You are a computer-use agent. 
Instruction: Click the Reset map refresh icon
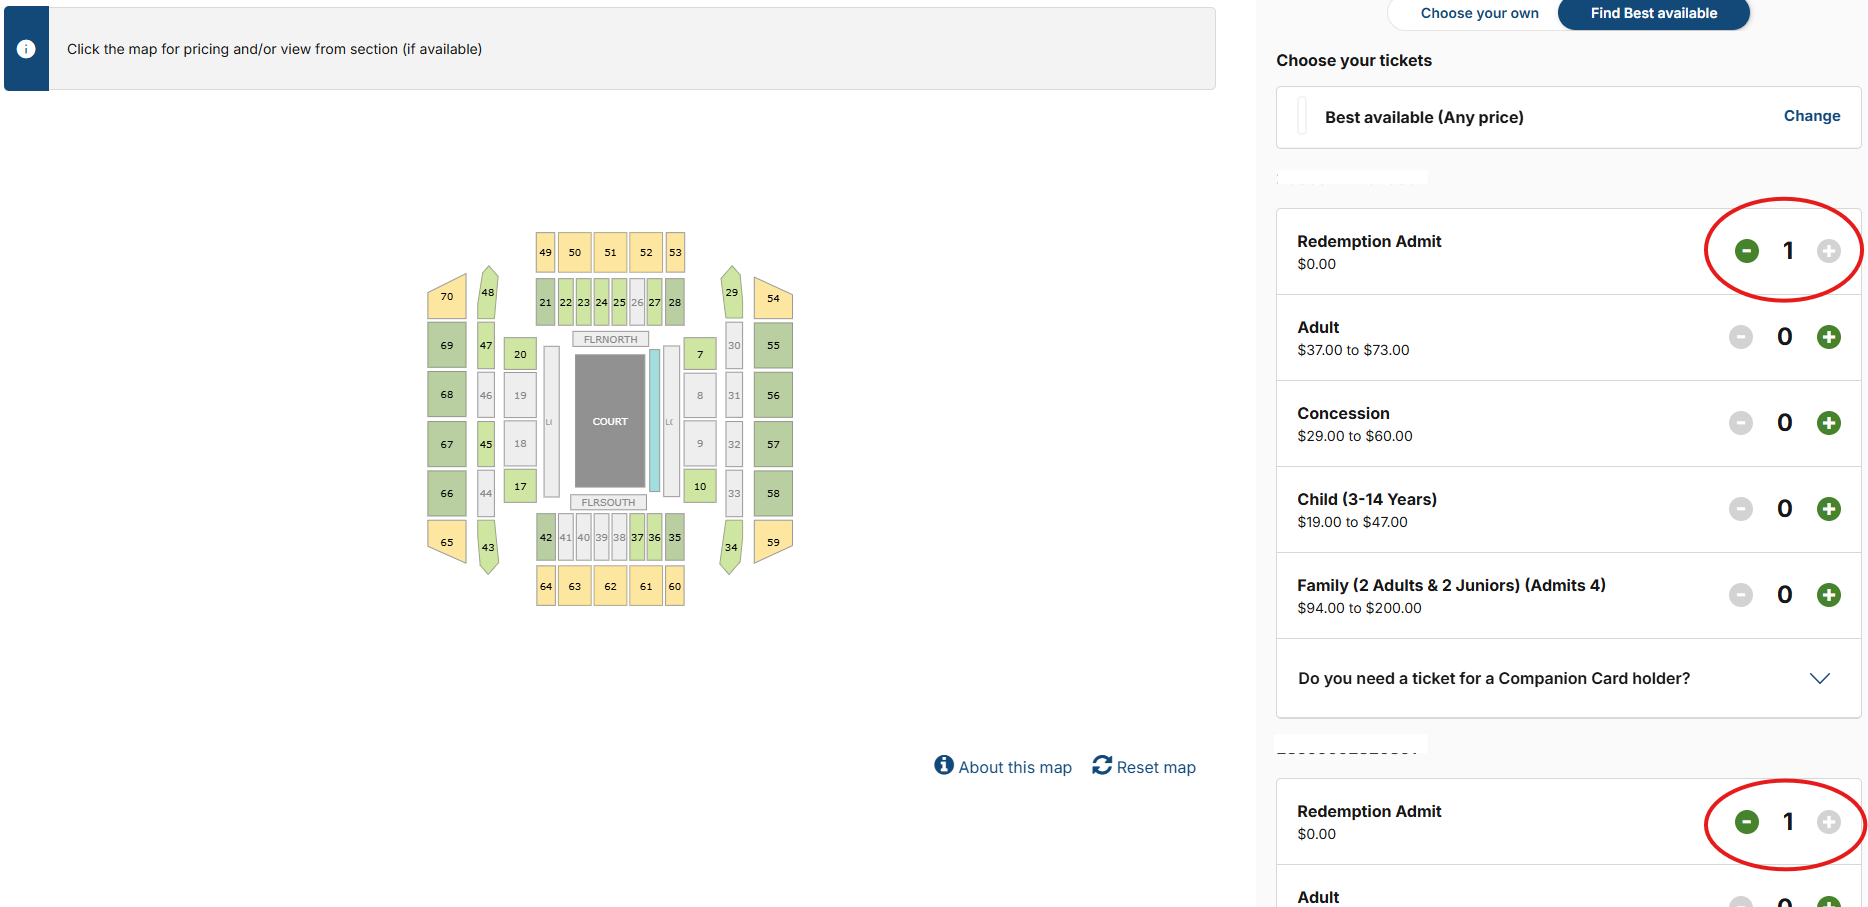click(x=1102, y=766)
